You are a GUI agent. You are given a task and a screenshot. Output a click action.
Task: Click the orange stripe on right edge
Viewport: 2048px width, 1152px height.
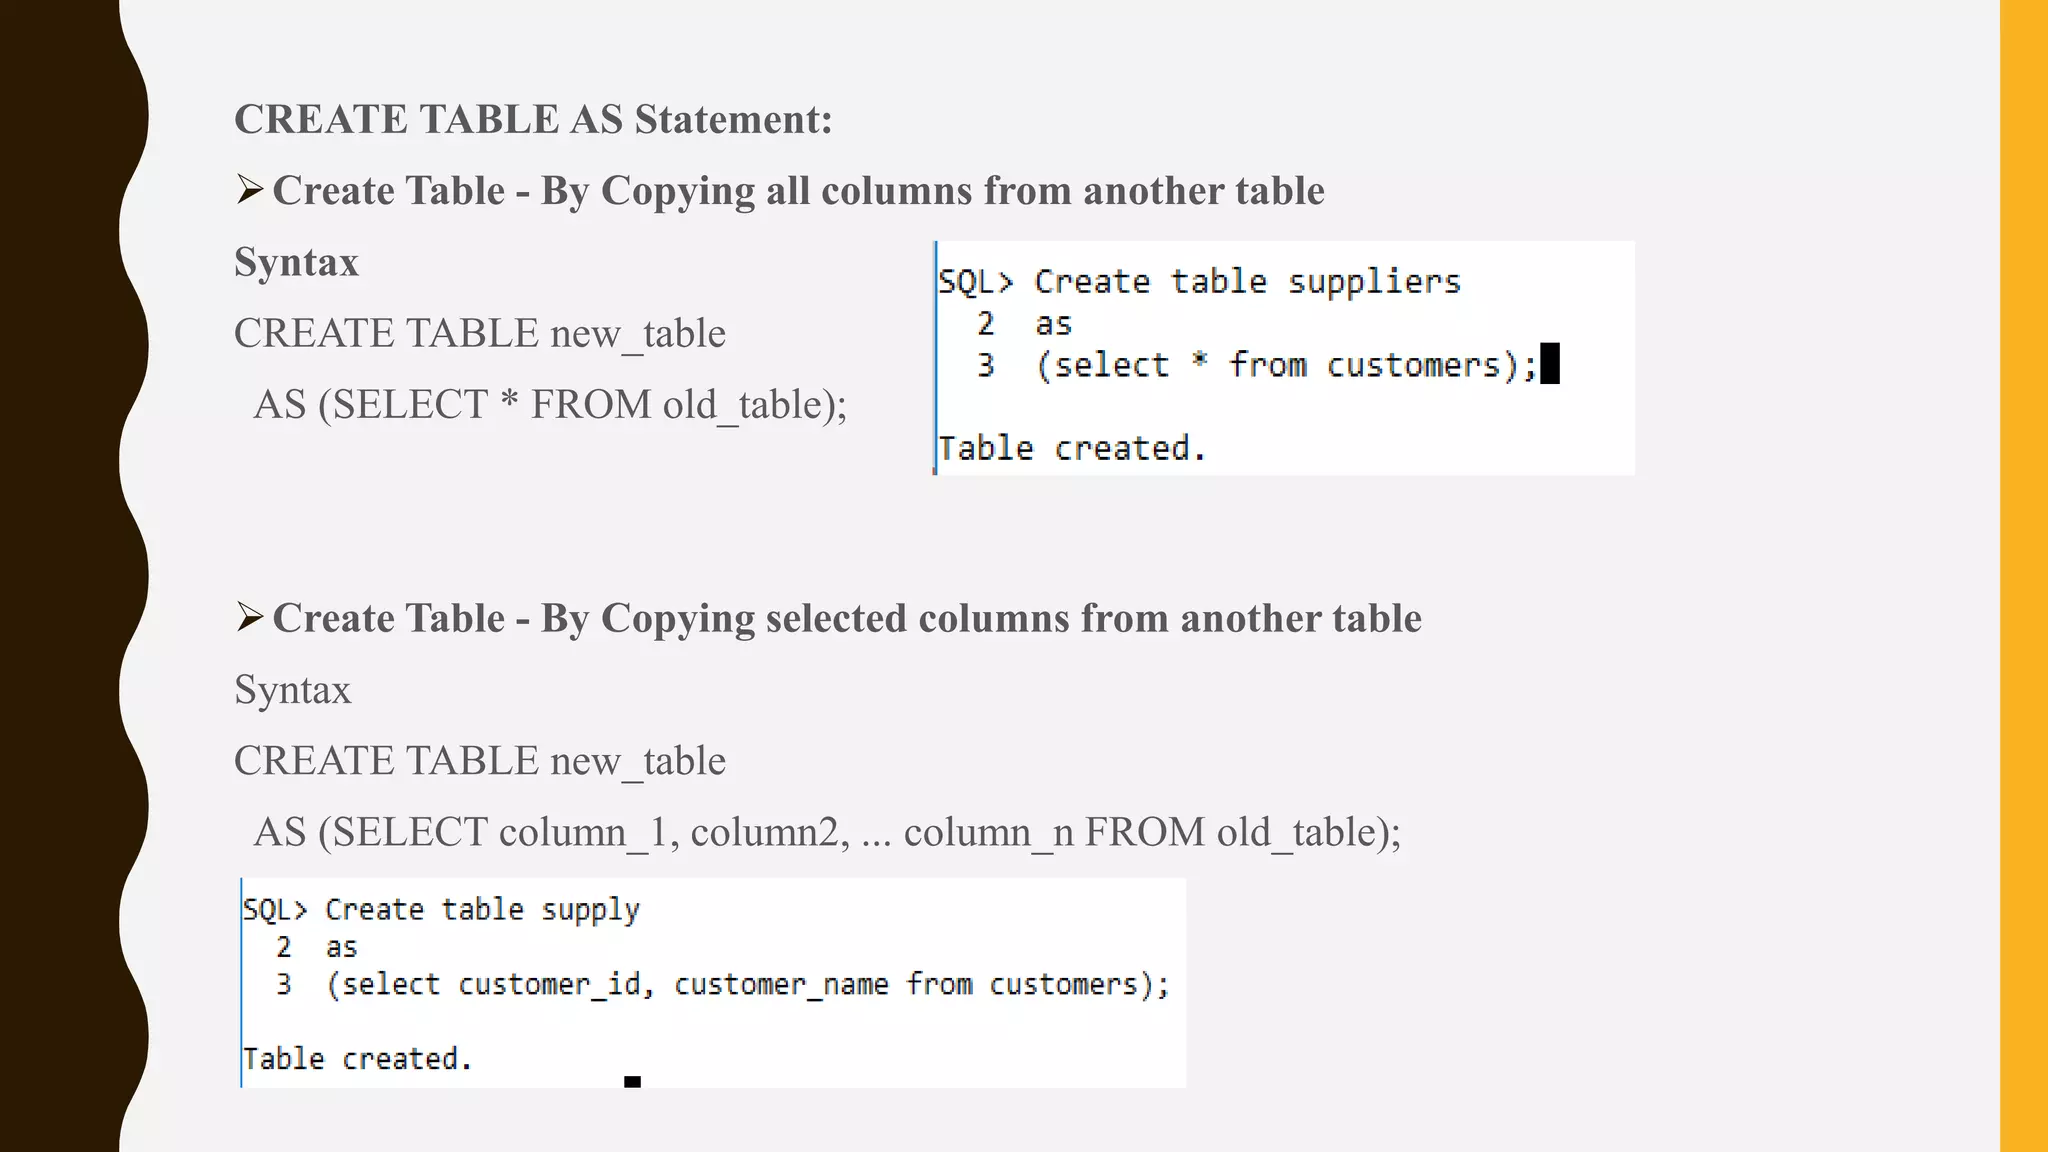coord(2024,576)
